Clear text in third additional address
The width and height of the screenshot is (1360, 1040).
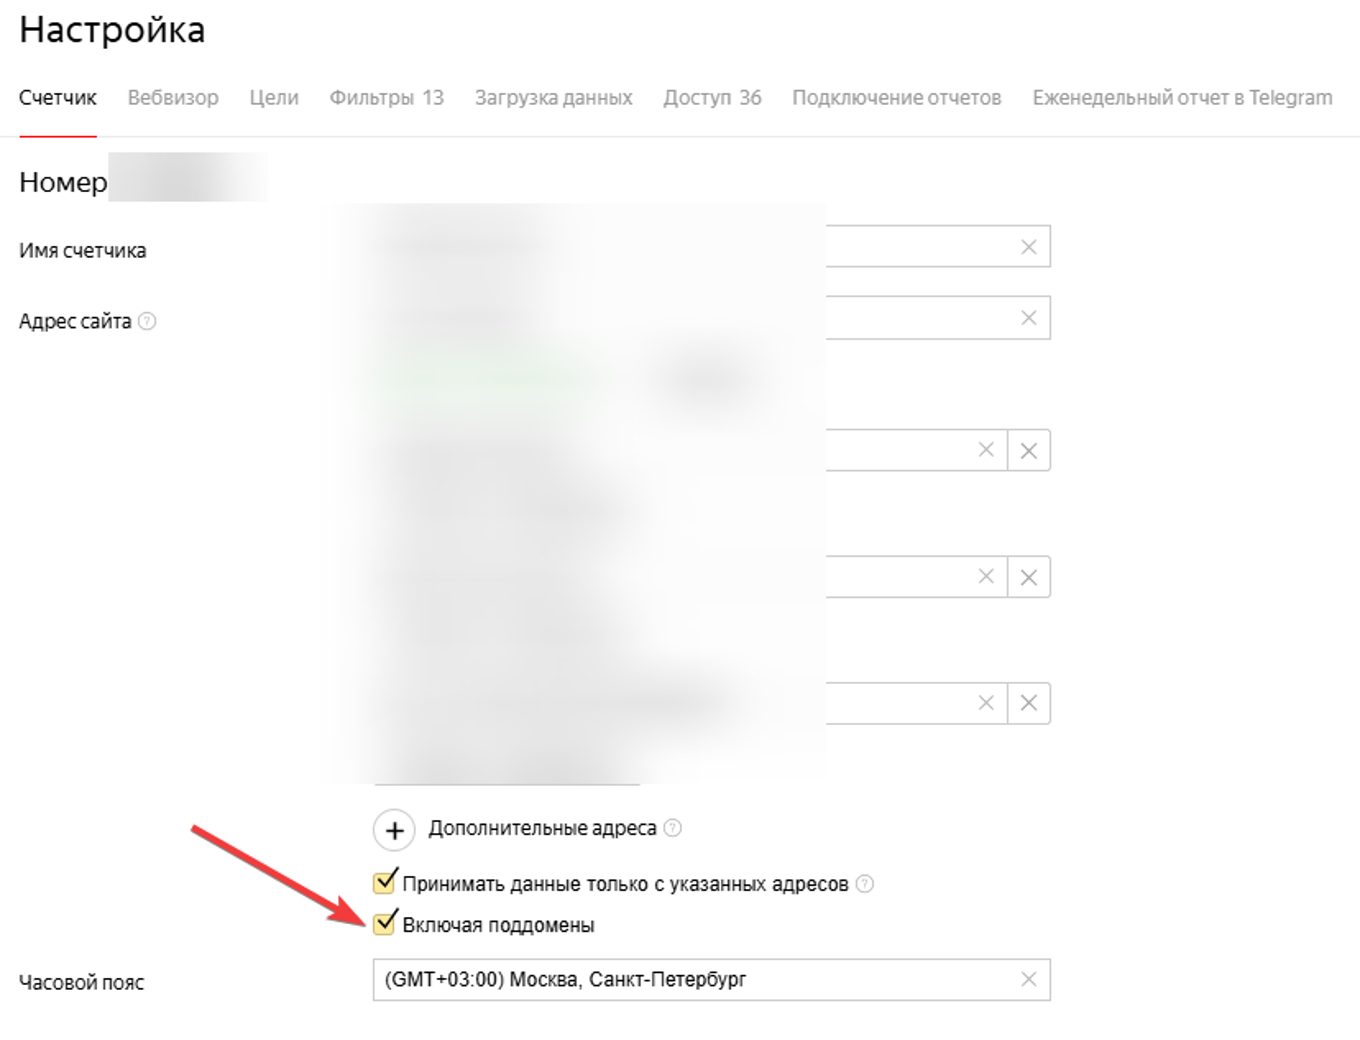986,703
